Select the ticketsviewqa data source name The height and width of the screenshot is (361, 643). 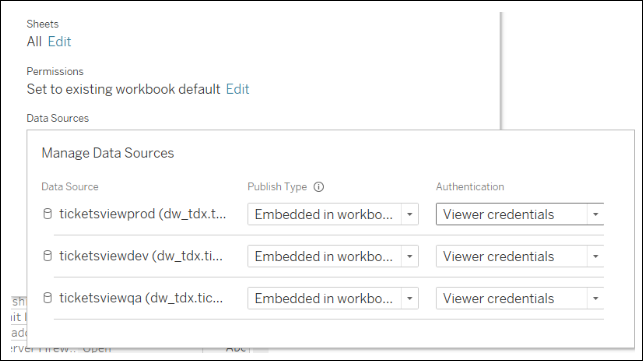point(141,298)
